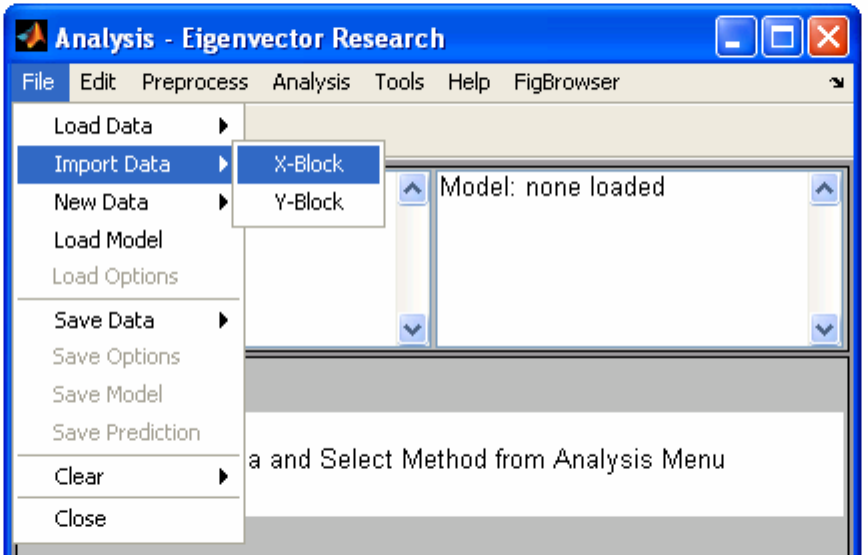Image resolution: width=868 pixels, height=555 pixels.
Task: Open the Analysis menu
Action: pos(311,82)
